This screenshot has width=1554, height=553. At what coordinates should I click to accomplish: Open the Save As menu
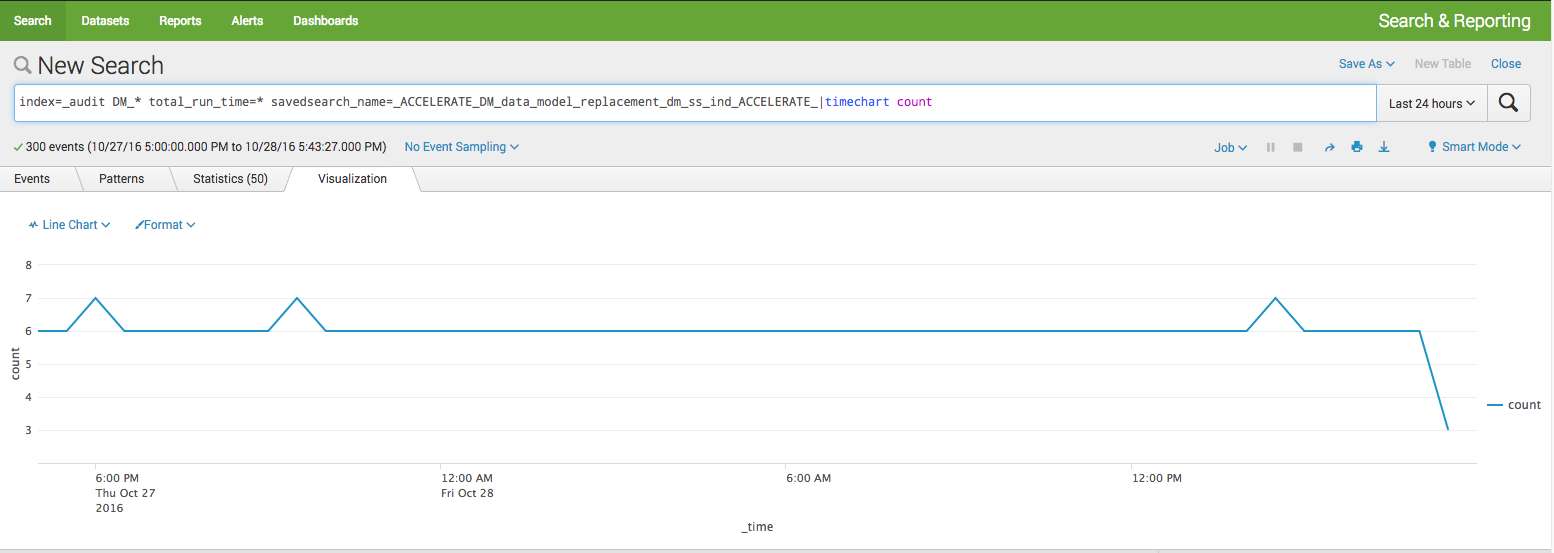[x=1367, y=64]
